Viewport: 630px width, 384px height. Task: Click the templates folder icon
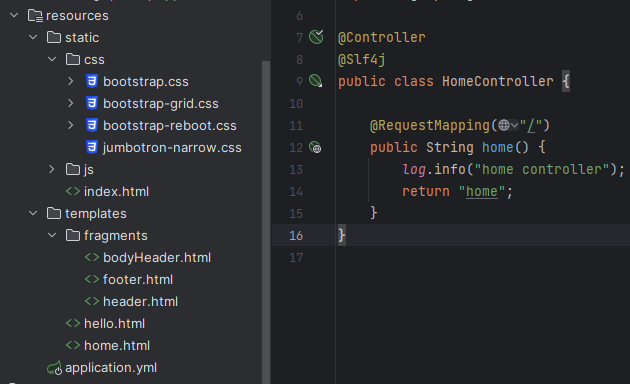click(54, 213)
